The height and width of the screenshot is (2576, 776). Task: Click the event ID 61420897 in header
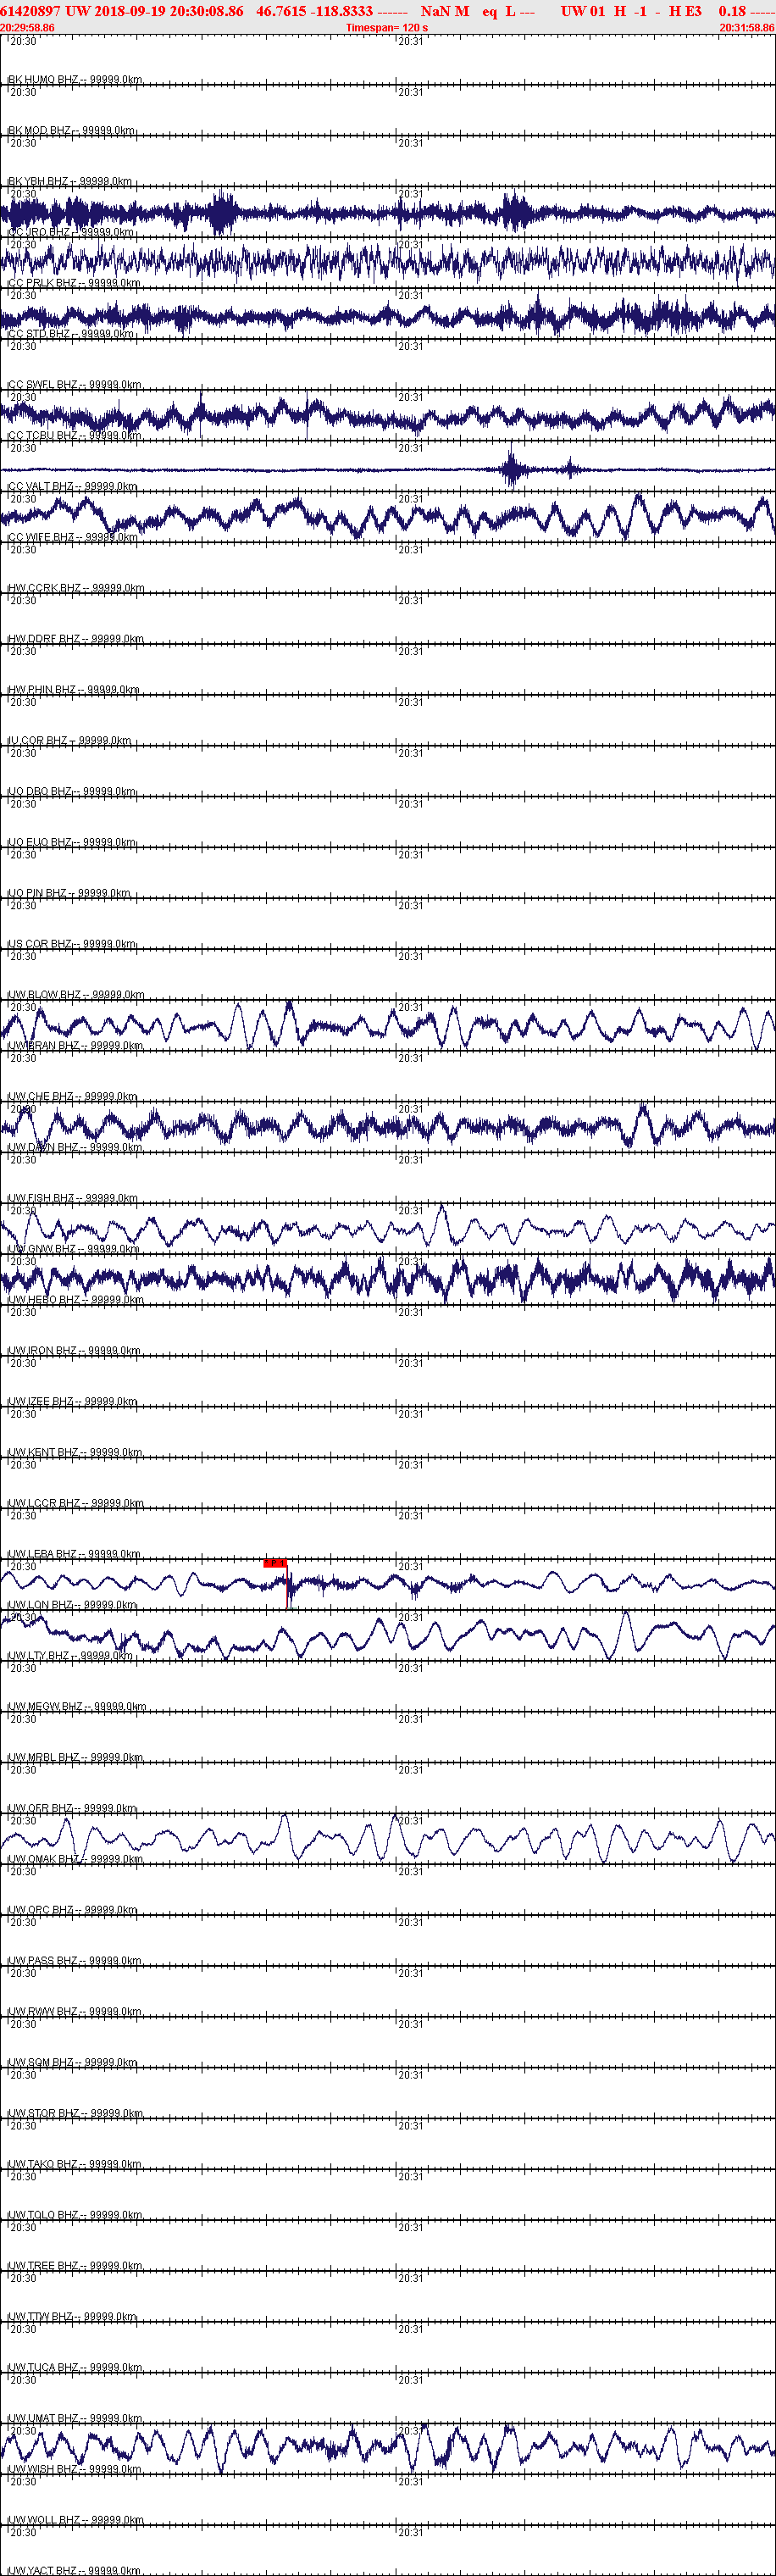coord(30,11)
